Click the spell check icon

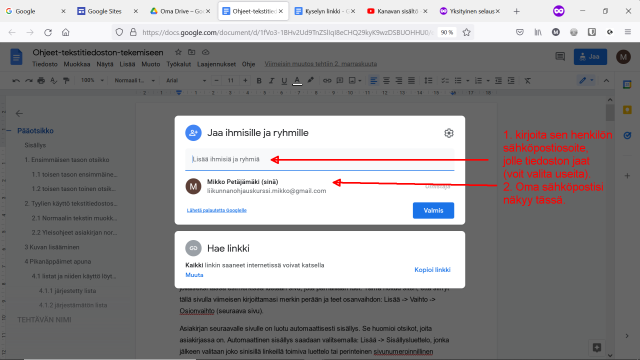pos(53,81)
